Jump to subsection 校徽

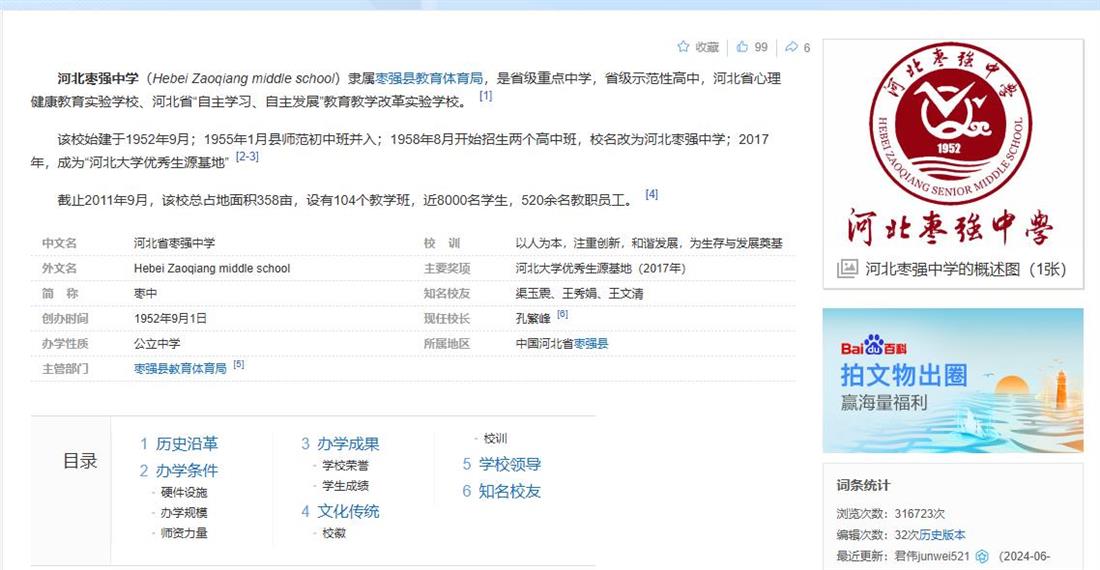tap(334, 533)
